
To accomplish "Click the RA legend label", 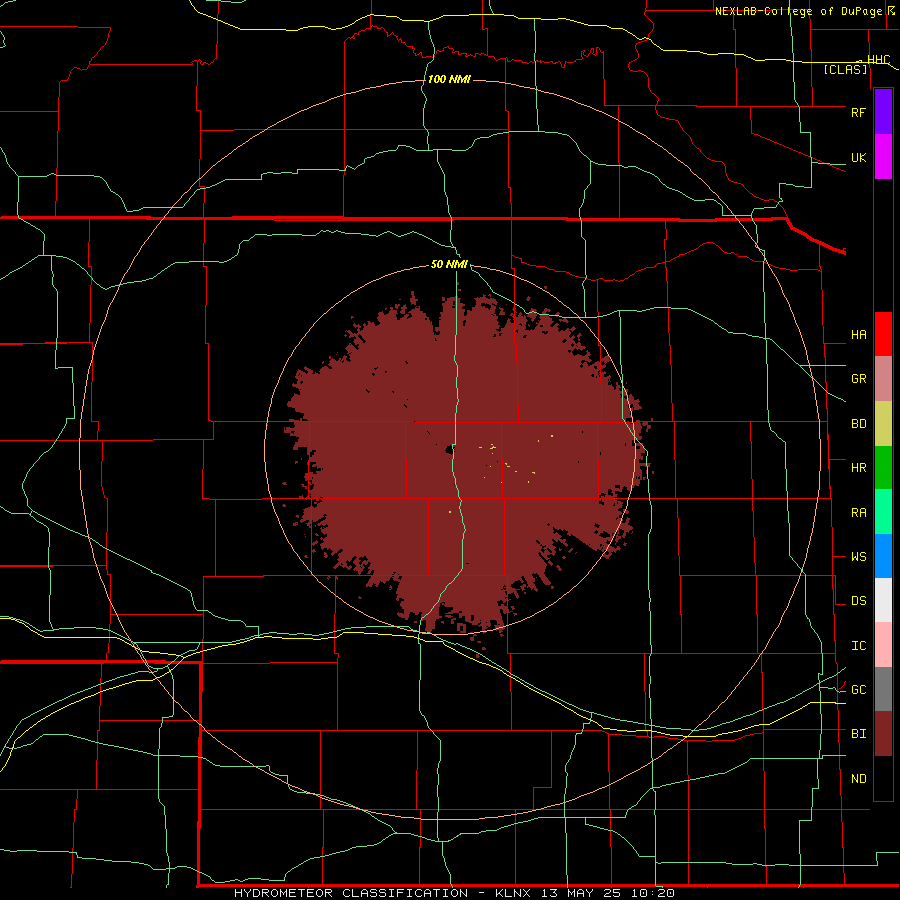I will tap(858, 513).
